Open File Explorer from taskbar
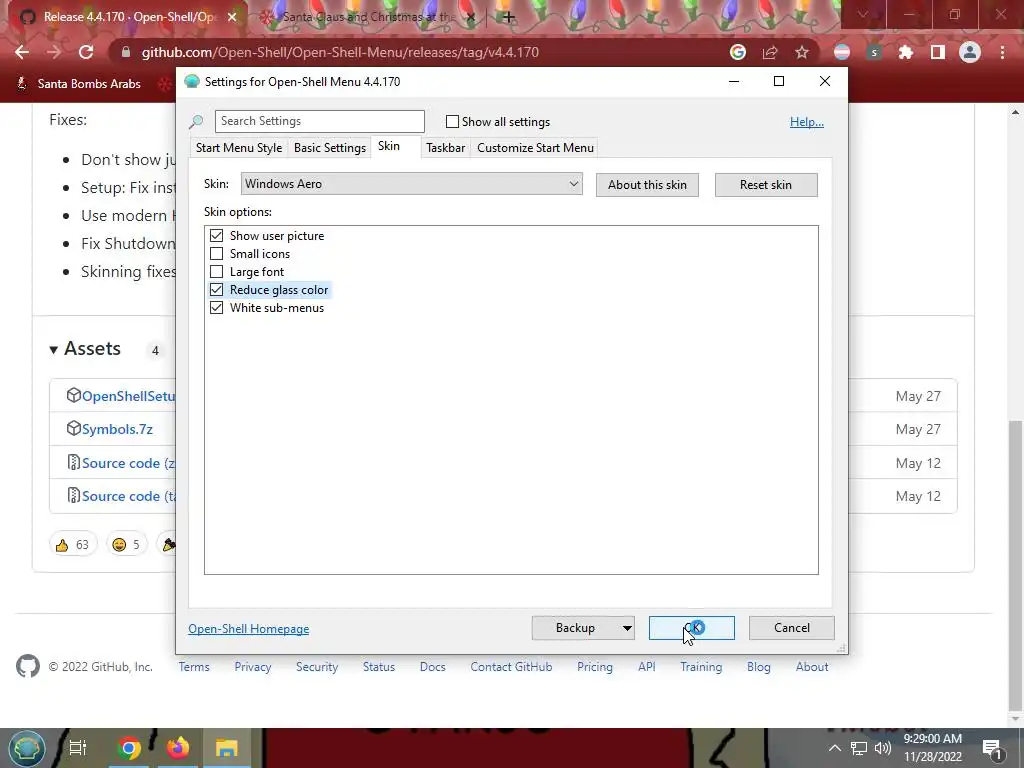1024x768 pixels. (x=227, y=748)
